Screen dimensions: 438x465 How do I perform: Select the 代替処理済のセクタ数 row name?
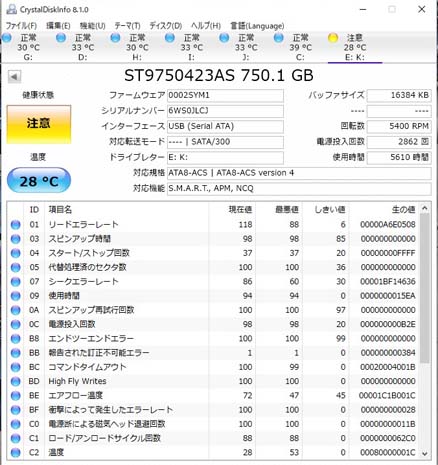(x=88, y=267)
